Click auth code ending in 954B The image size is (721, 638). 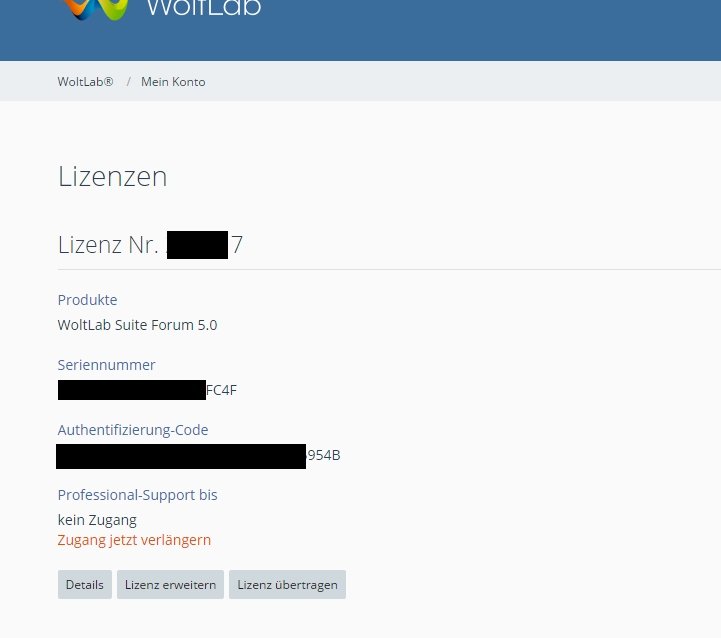tap(198, 456)
